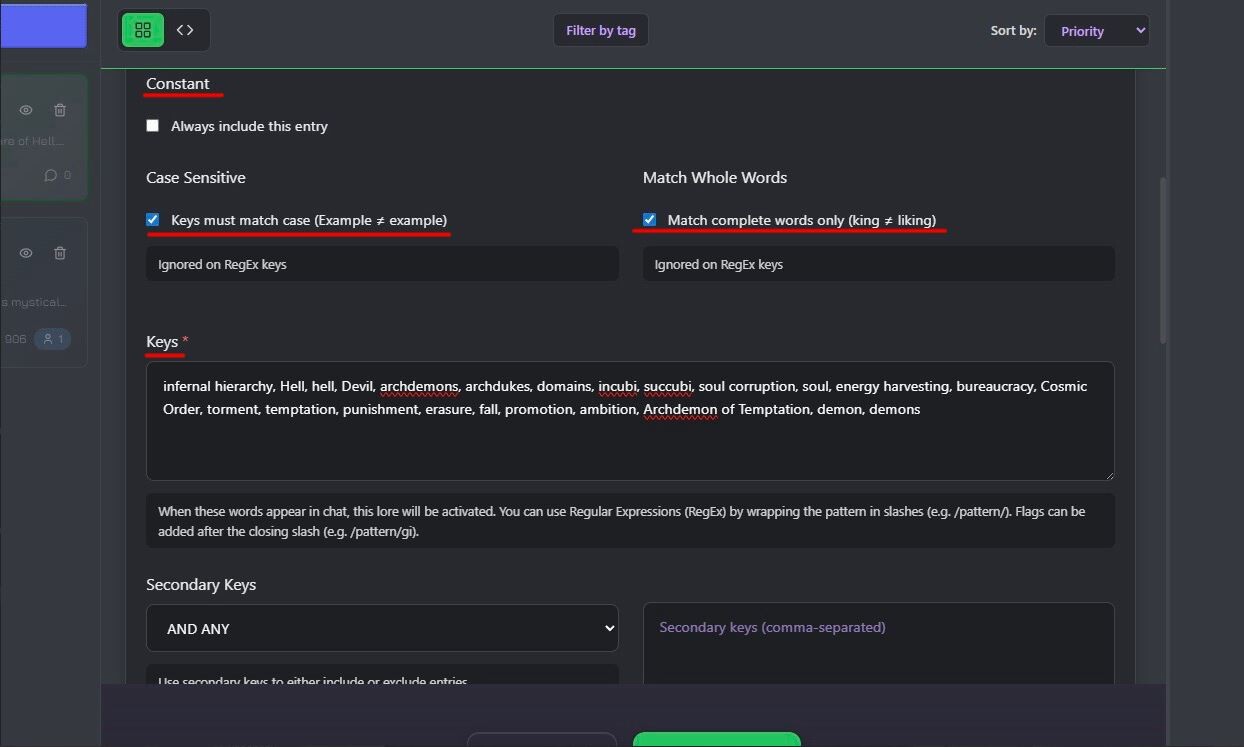The width and height of the screenshot is (1244, 747).
Task: Click the Filter by tag button
Action: pos(601,30)
